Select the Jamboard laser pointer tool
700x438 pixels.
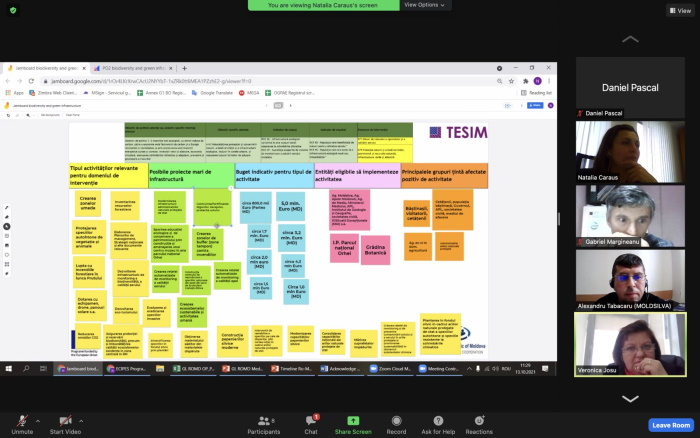7,274
